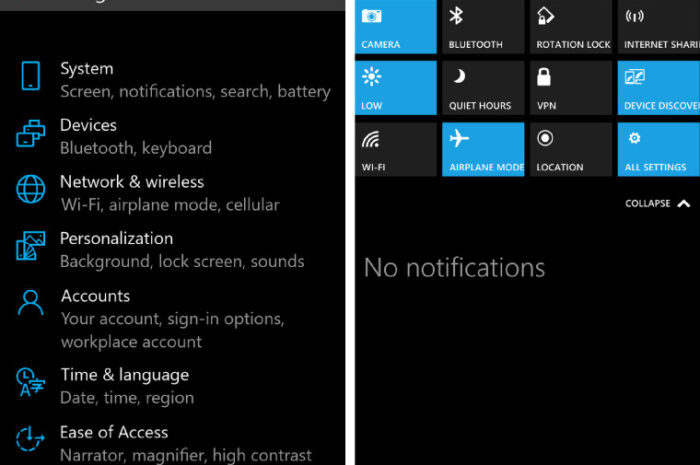Click "Narrator, magnifier, high contrast" text
This screenshot has width=700, height=465.
[x=186, y=455]
